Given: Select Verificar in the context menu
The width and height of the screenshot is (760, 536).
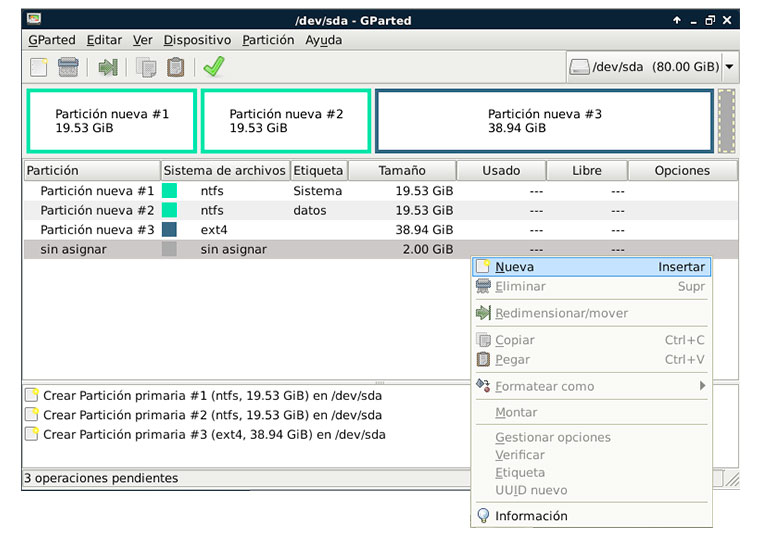Looking at the screenshot, I should 591,455.
